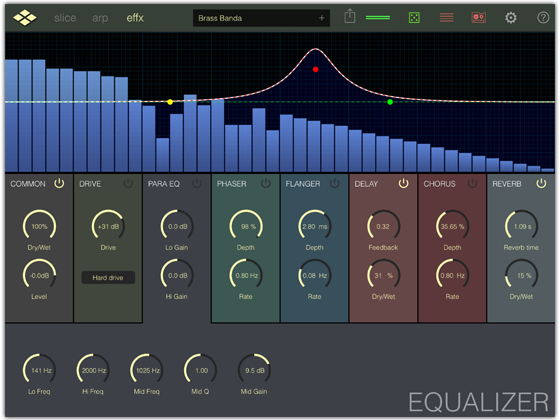Toggle the REVERB power button

541,183
